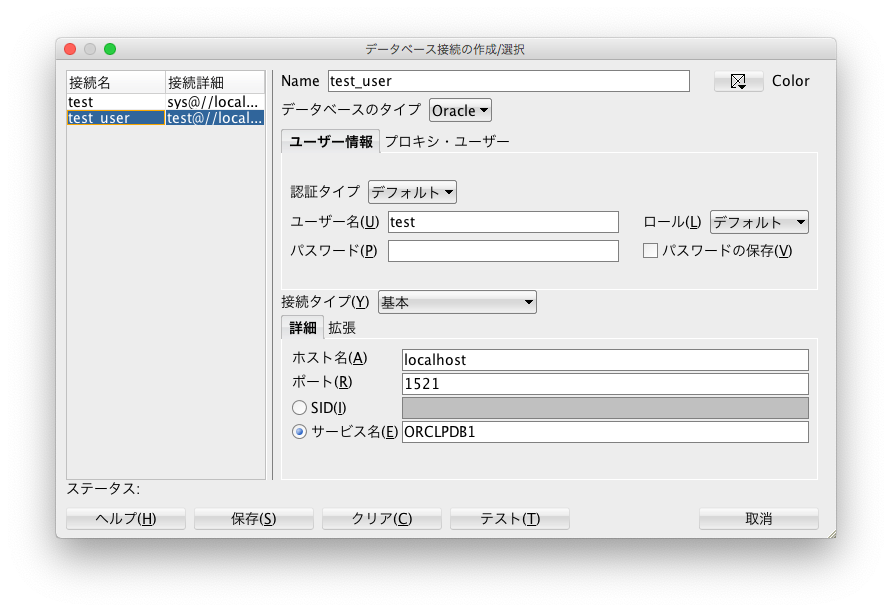Click the 接続名 column header
The width and height of the screenshot is (892, 612).
point(116,82)
